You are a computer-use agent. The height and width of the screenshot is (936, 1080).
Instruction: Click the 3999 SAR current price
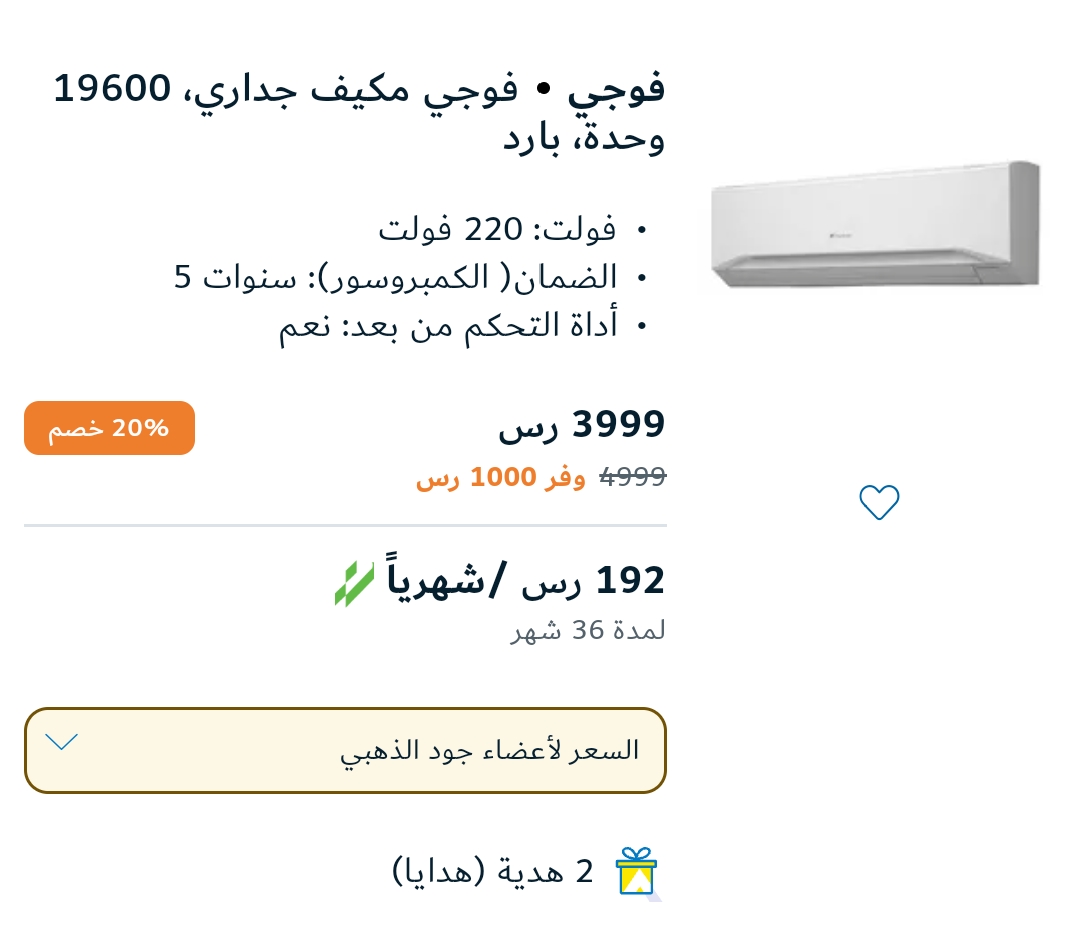pyautogui.click(x=582, y=424)
